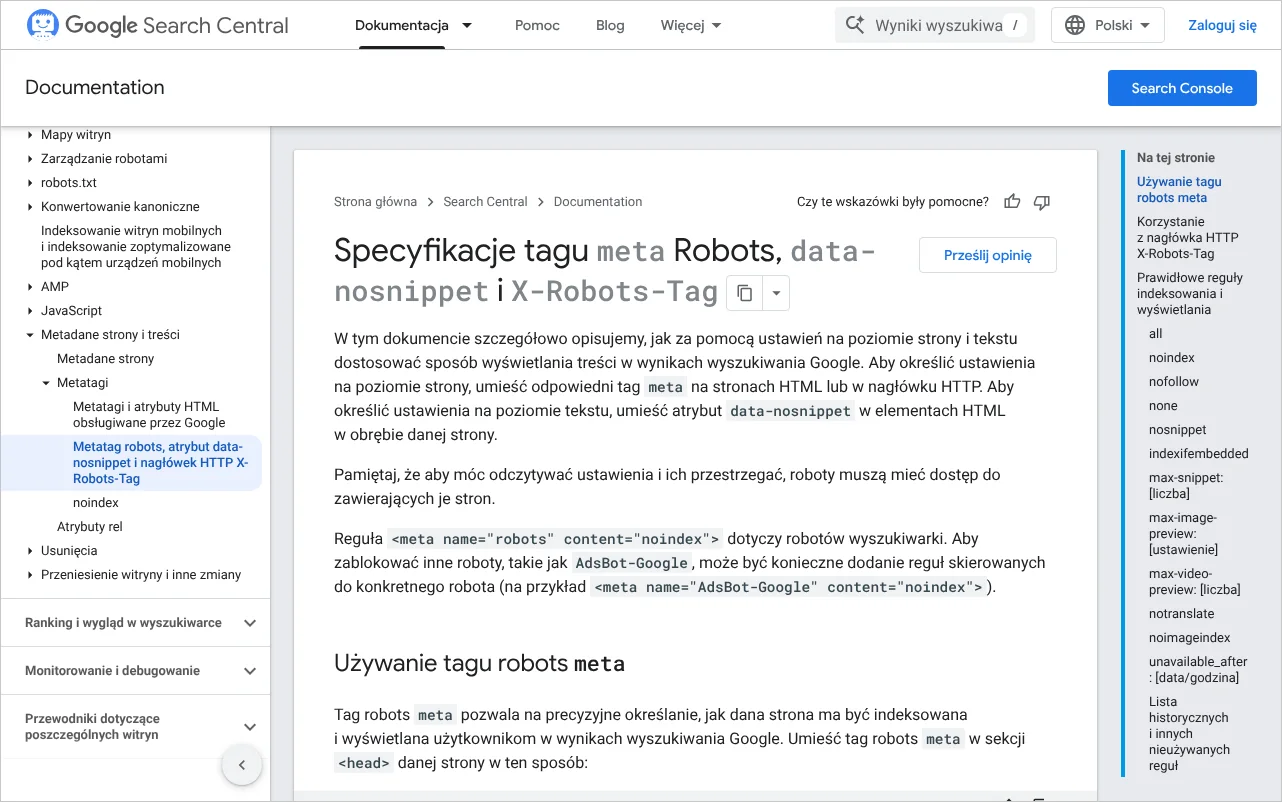The image size is (1282, 802).
Task: Click the Search Console button
Action: [1182, 88]
